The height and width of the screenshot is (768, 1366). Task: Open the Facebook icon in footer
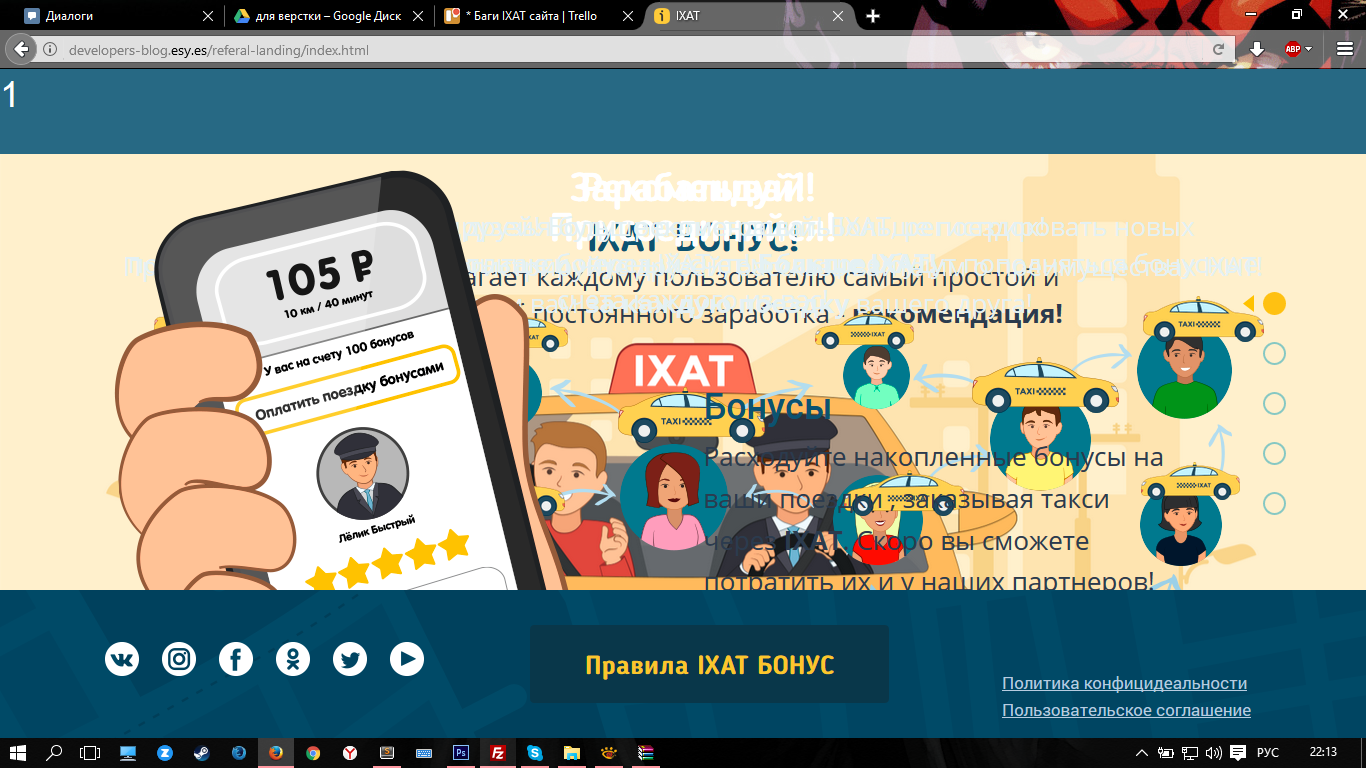tap(236, 659)
